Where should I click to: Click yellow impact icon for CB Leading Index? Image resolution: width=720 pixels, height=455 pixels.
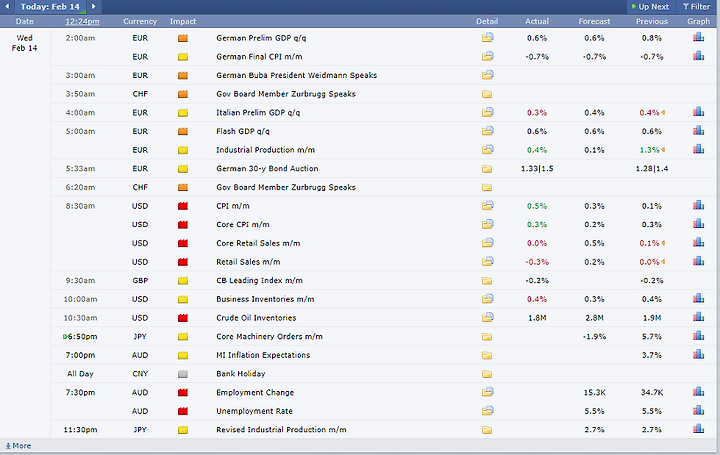pyautogui.click(x=183, y=281)
